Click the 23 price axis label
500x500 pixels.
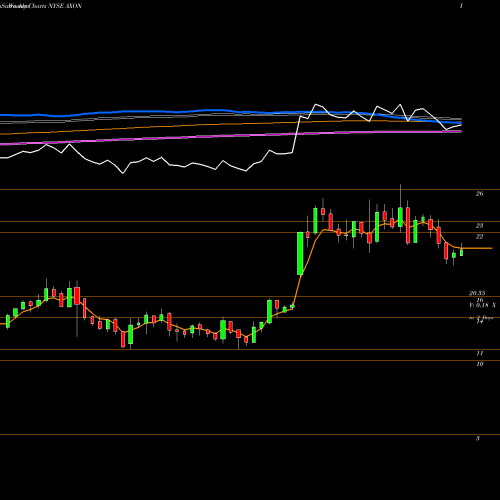click(x=479, y=226)
